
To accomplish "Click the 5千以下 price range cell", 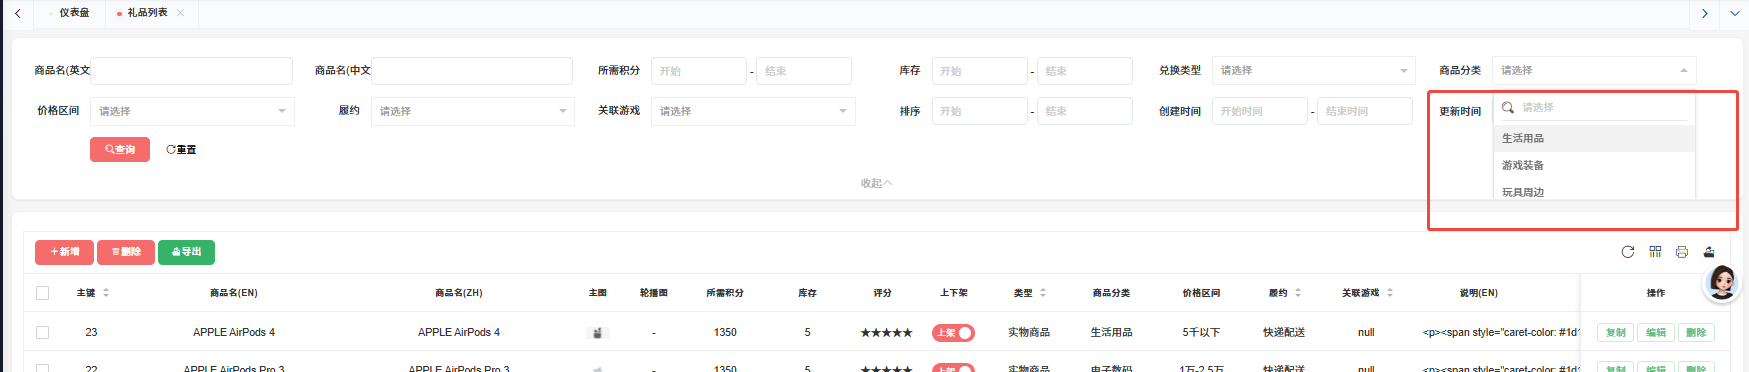I will tap(1201, 332).
